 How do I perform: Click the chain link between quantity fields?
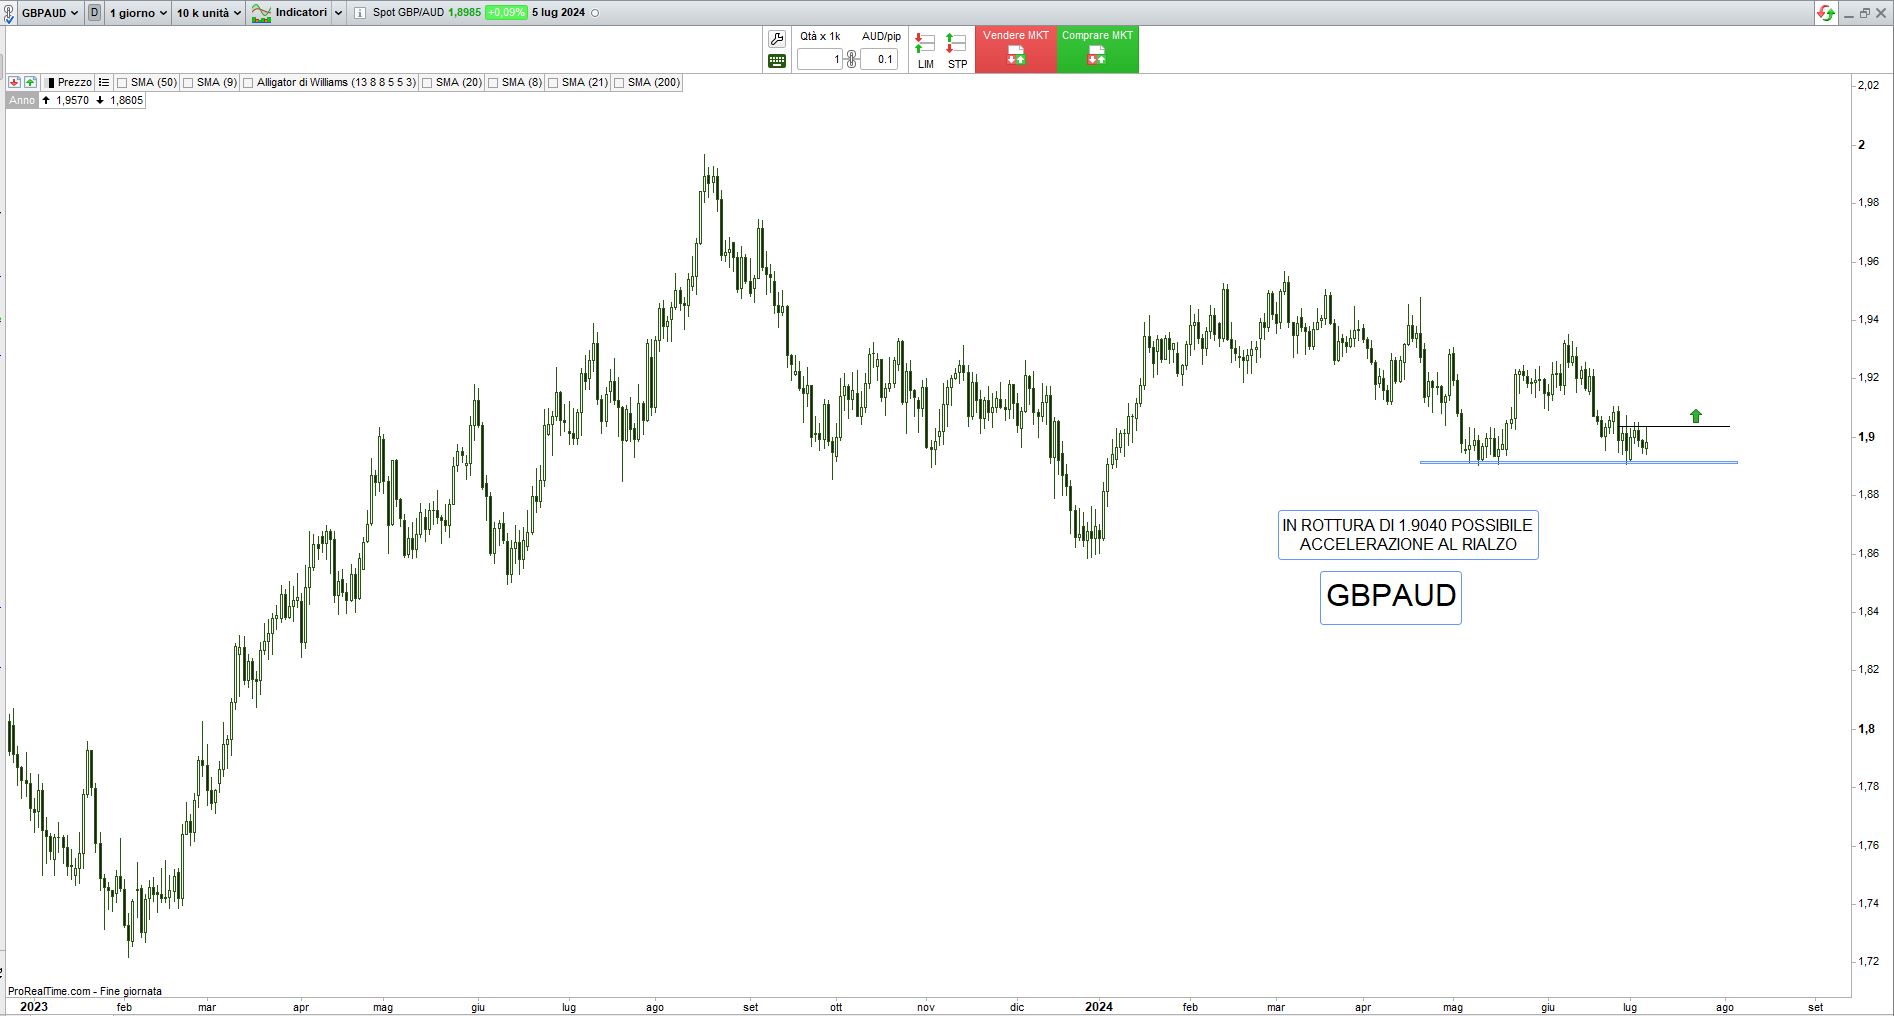851,60
